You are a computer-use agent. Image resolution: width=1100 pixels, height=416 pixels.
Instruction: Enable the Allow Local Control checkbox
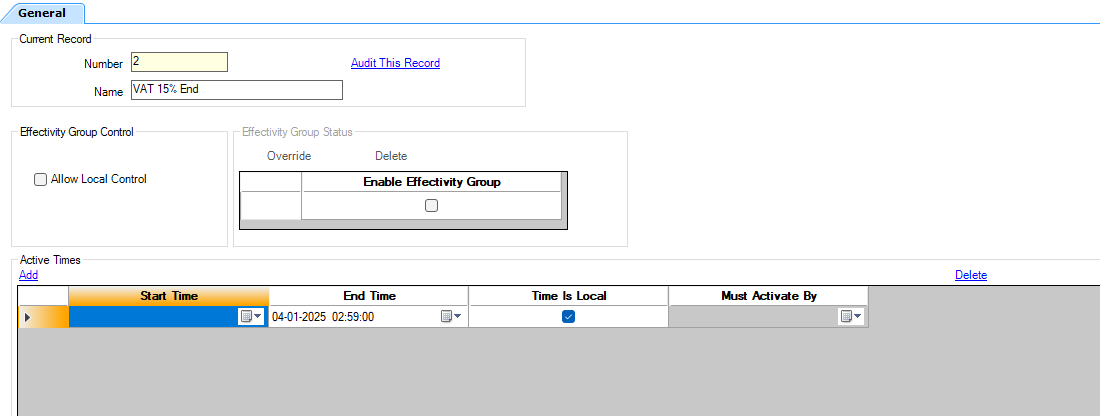tap(41, 180)
